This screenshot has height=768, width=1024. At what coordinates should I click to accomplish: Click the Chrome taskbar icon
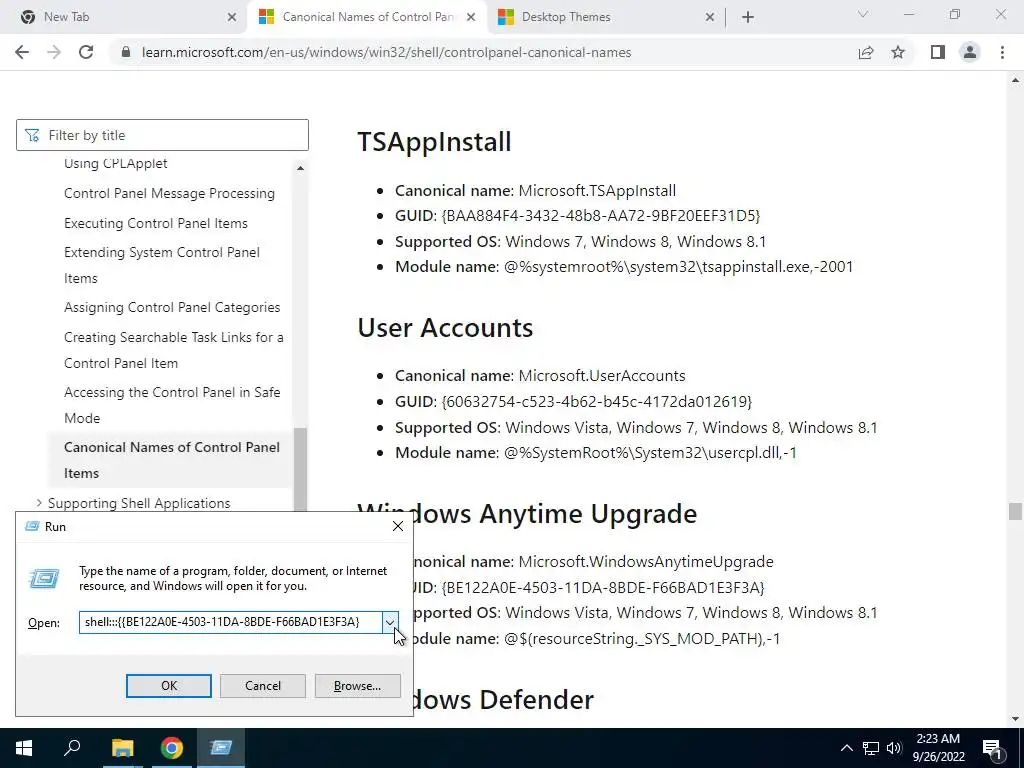point(172,748)
